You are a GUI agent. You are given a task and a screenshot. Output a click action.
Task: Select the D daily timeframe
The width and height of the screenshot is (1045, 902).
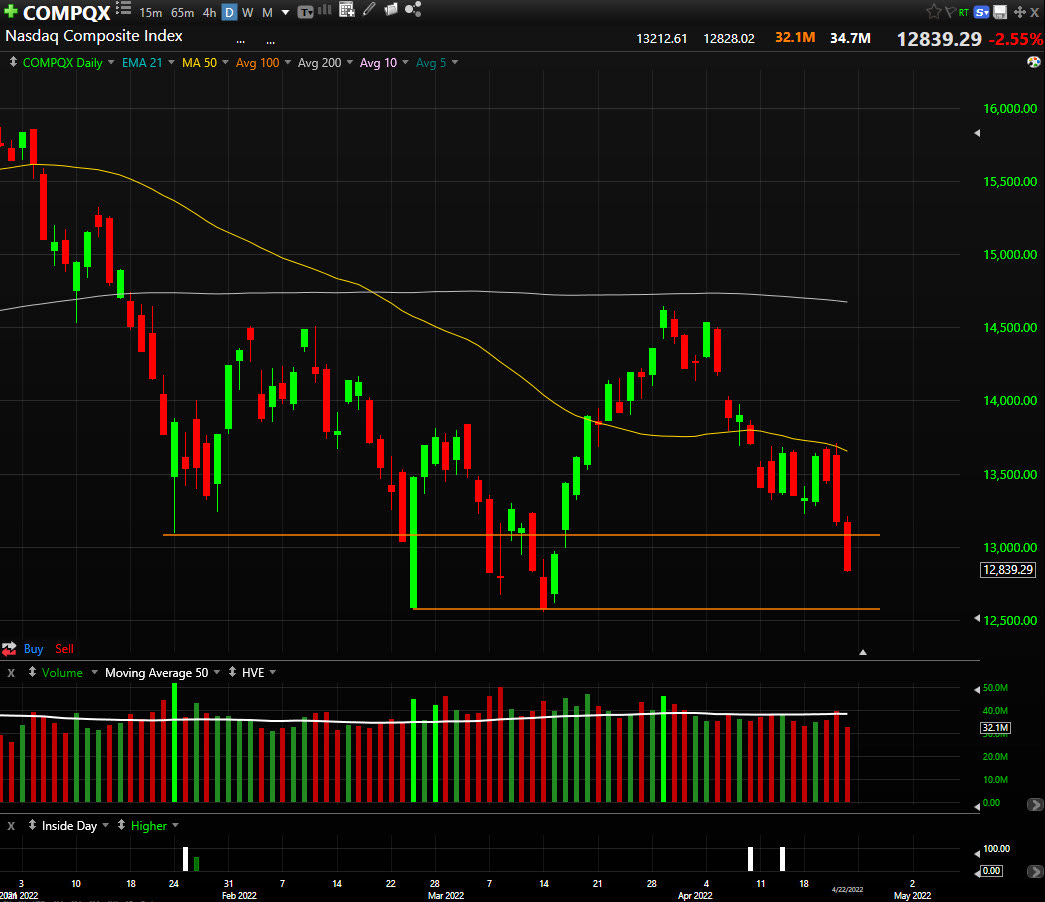point(229,13)
